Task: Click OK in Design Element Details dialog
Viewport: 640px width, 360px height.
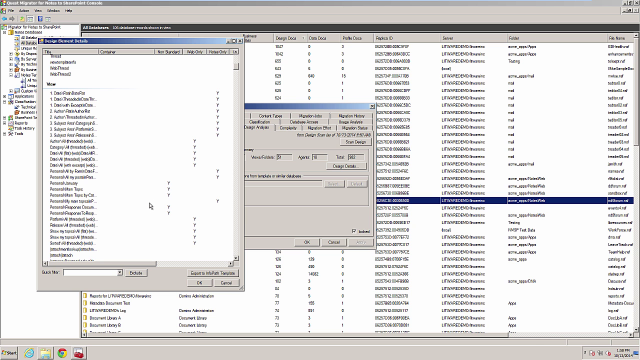Action: (200, 282)
